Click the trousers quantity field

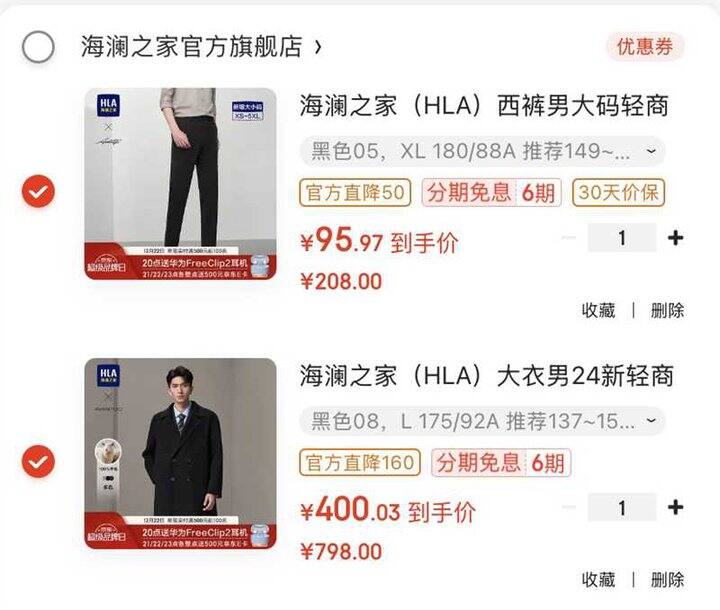(622, 238)
